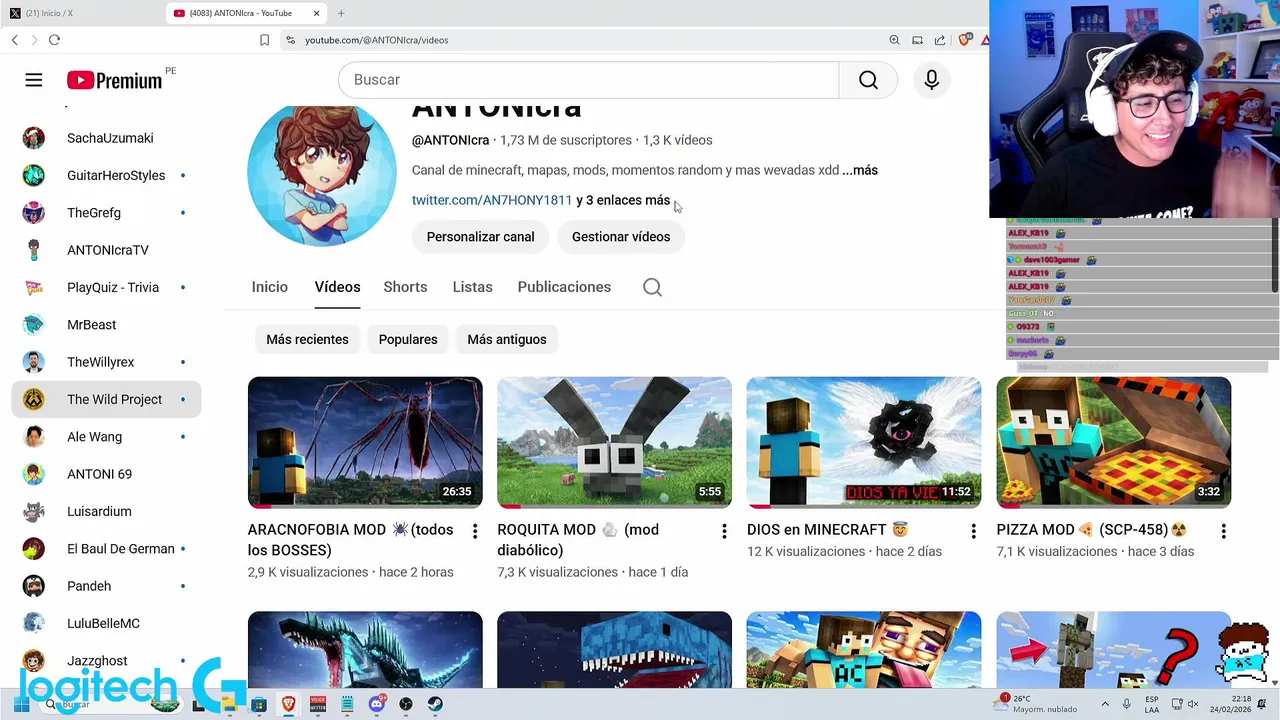Click the search magnifier button
Screen dimensions: 1280x720
pos(868,80)
